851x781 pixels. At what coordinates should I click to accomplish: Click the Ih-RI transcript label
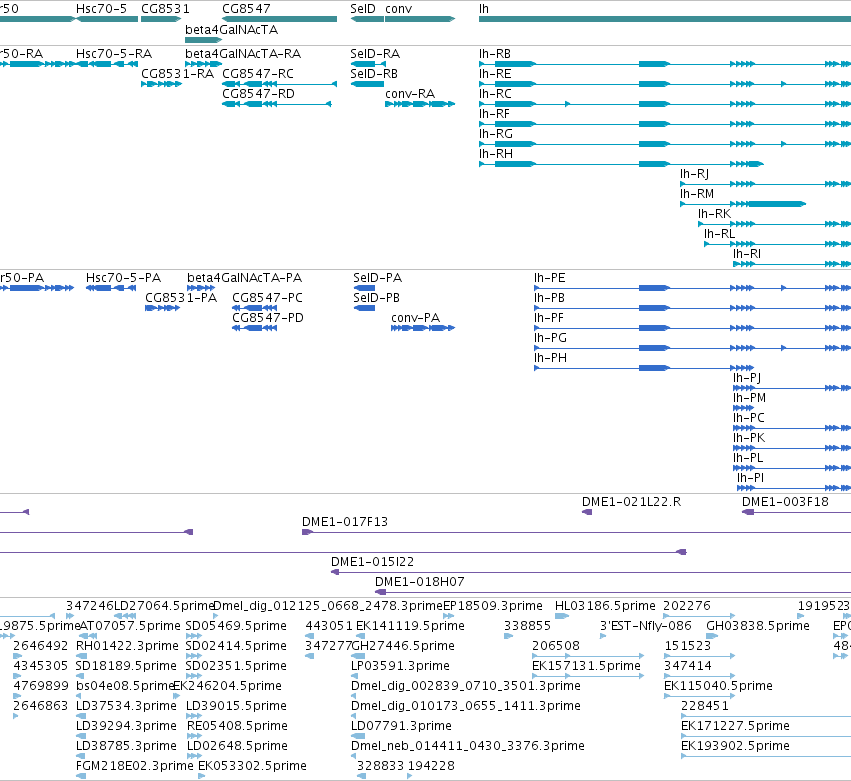pyautogui.click(x=747, y=253)
